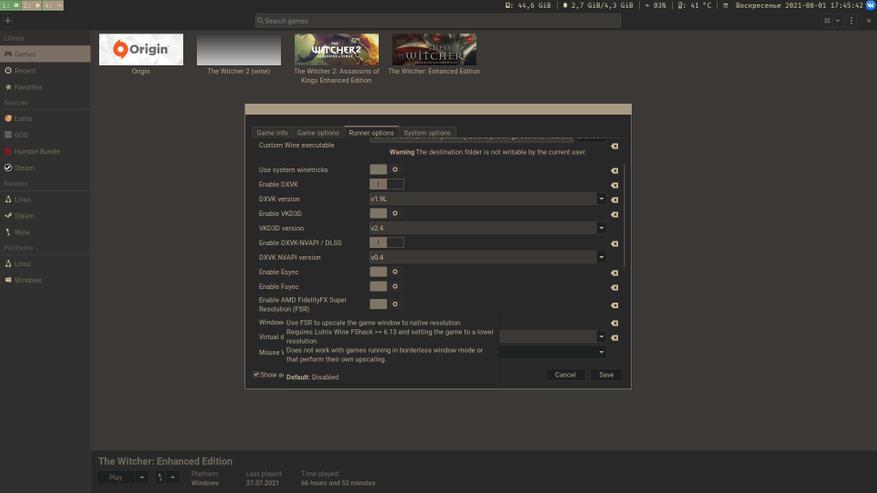Reset the Virtual desktop resolution option
Screen dimensions: 877x493
pos(615,337)
